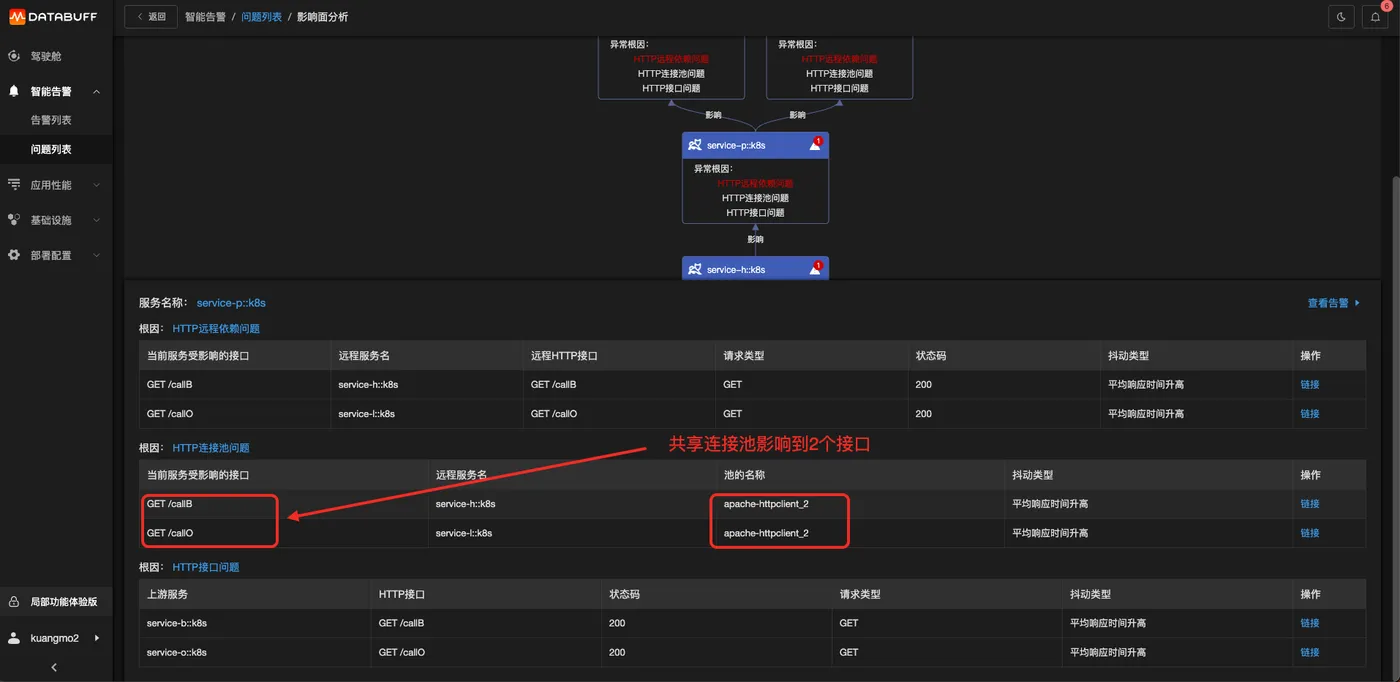Click the 局部功能体验版 lock icon
Image resolution: width=1400 pixels, height=682 pixels.
click(x=14, y=602)
